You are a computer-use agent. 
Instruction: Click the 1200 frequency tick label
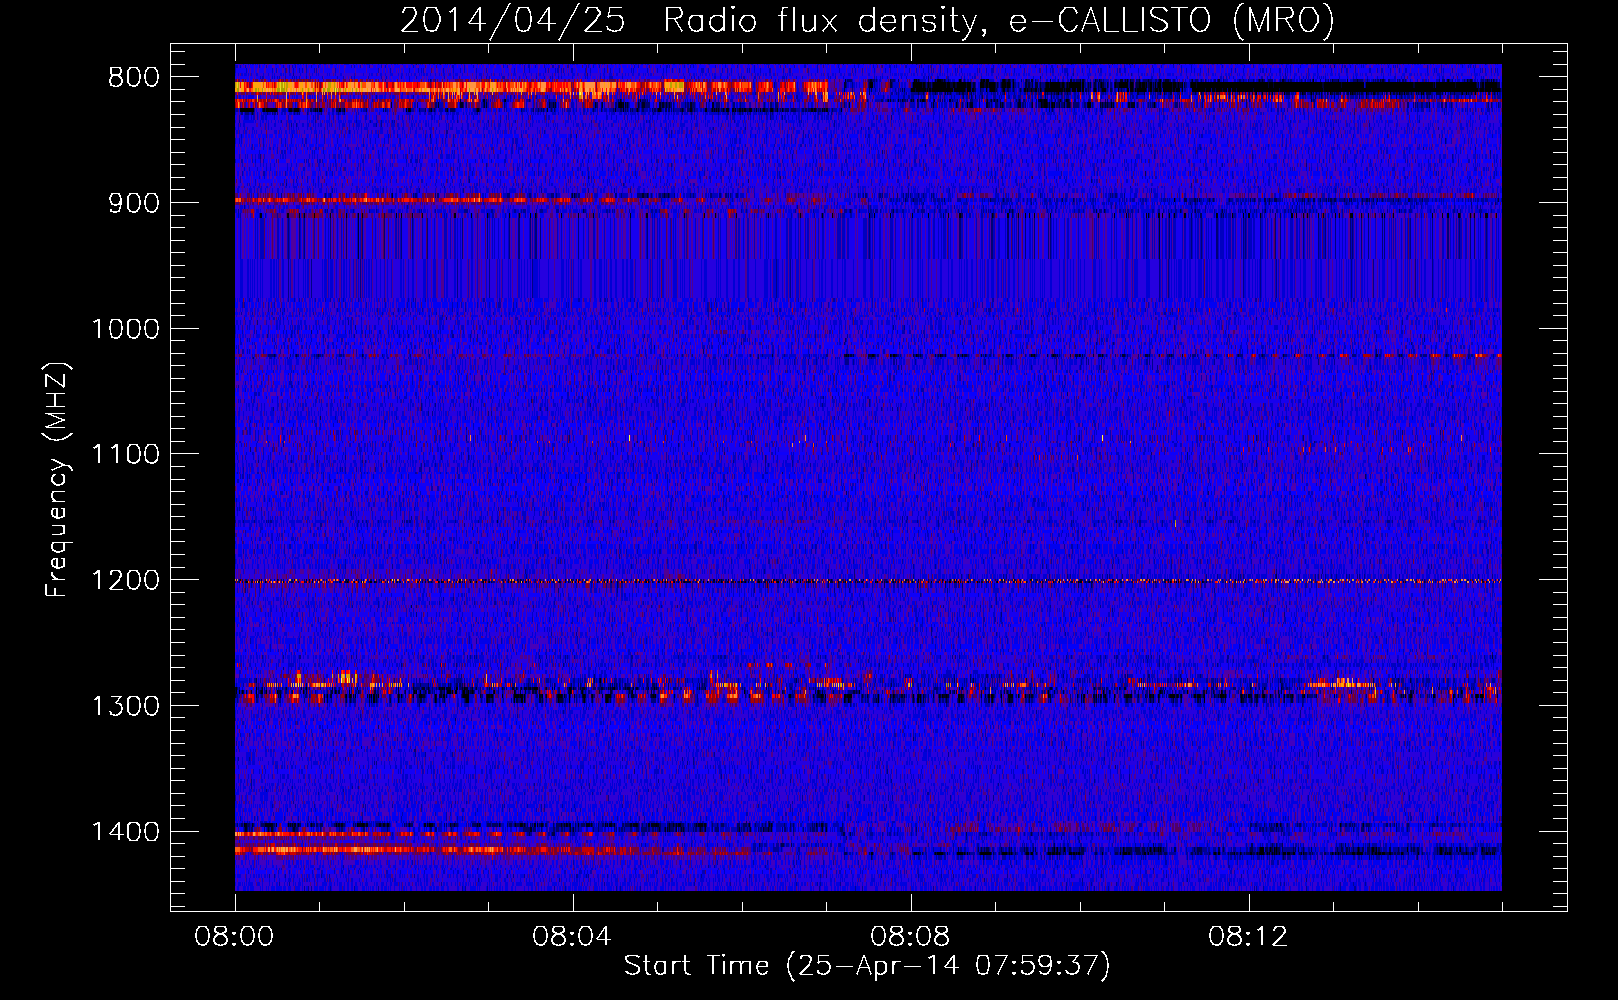click(124, 581)
